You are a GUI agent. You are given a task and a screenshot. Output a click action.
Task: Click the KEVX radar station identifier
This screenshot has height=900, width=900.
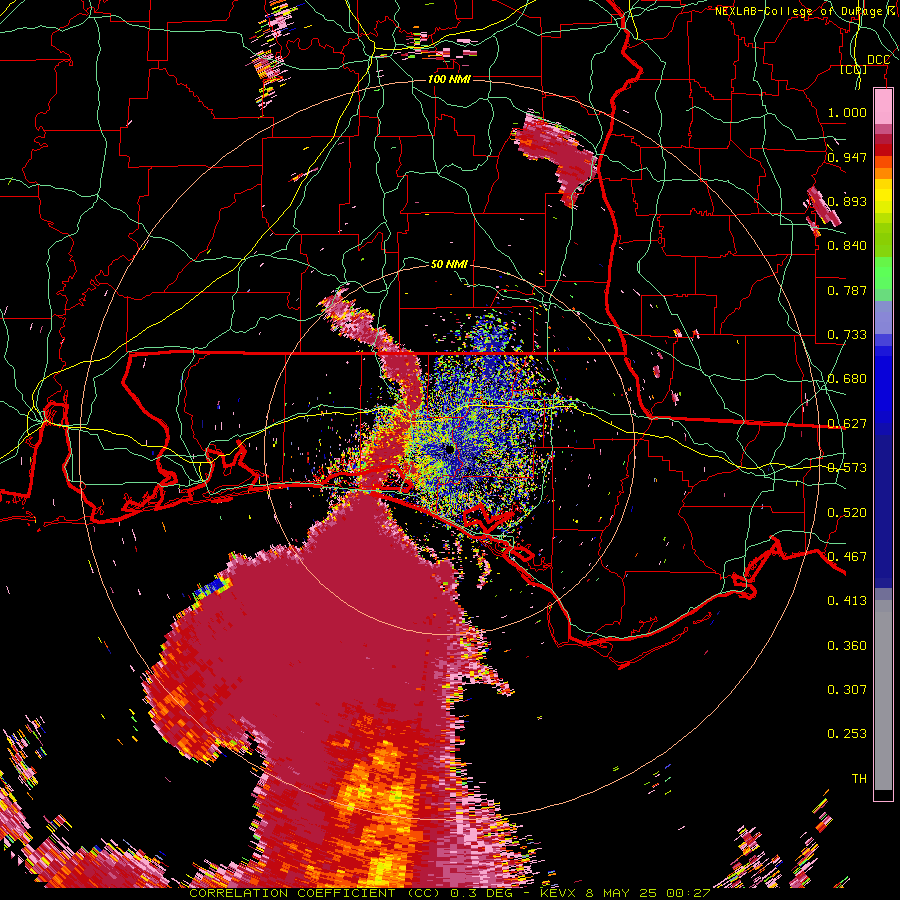[557, 893]
